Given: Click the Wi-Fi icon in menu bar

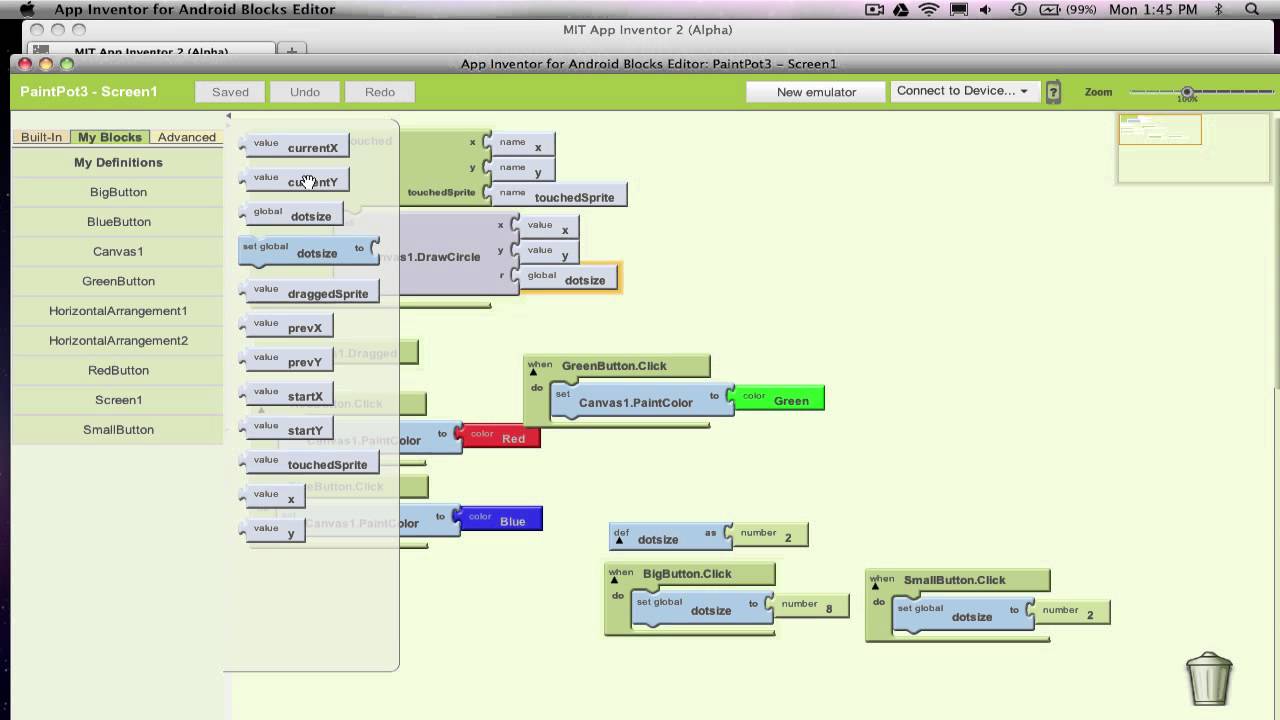Looking at the screenshot, I should pyautogui.click(x=929, y=9).
